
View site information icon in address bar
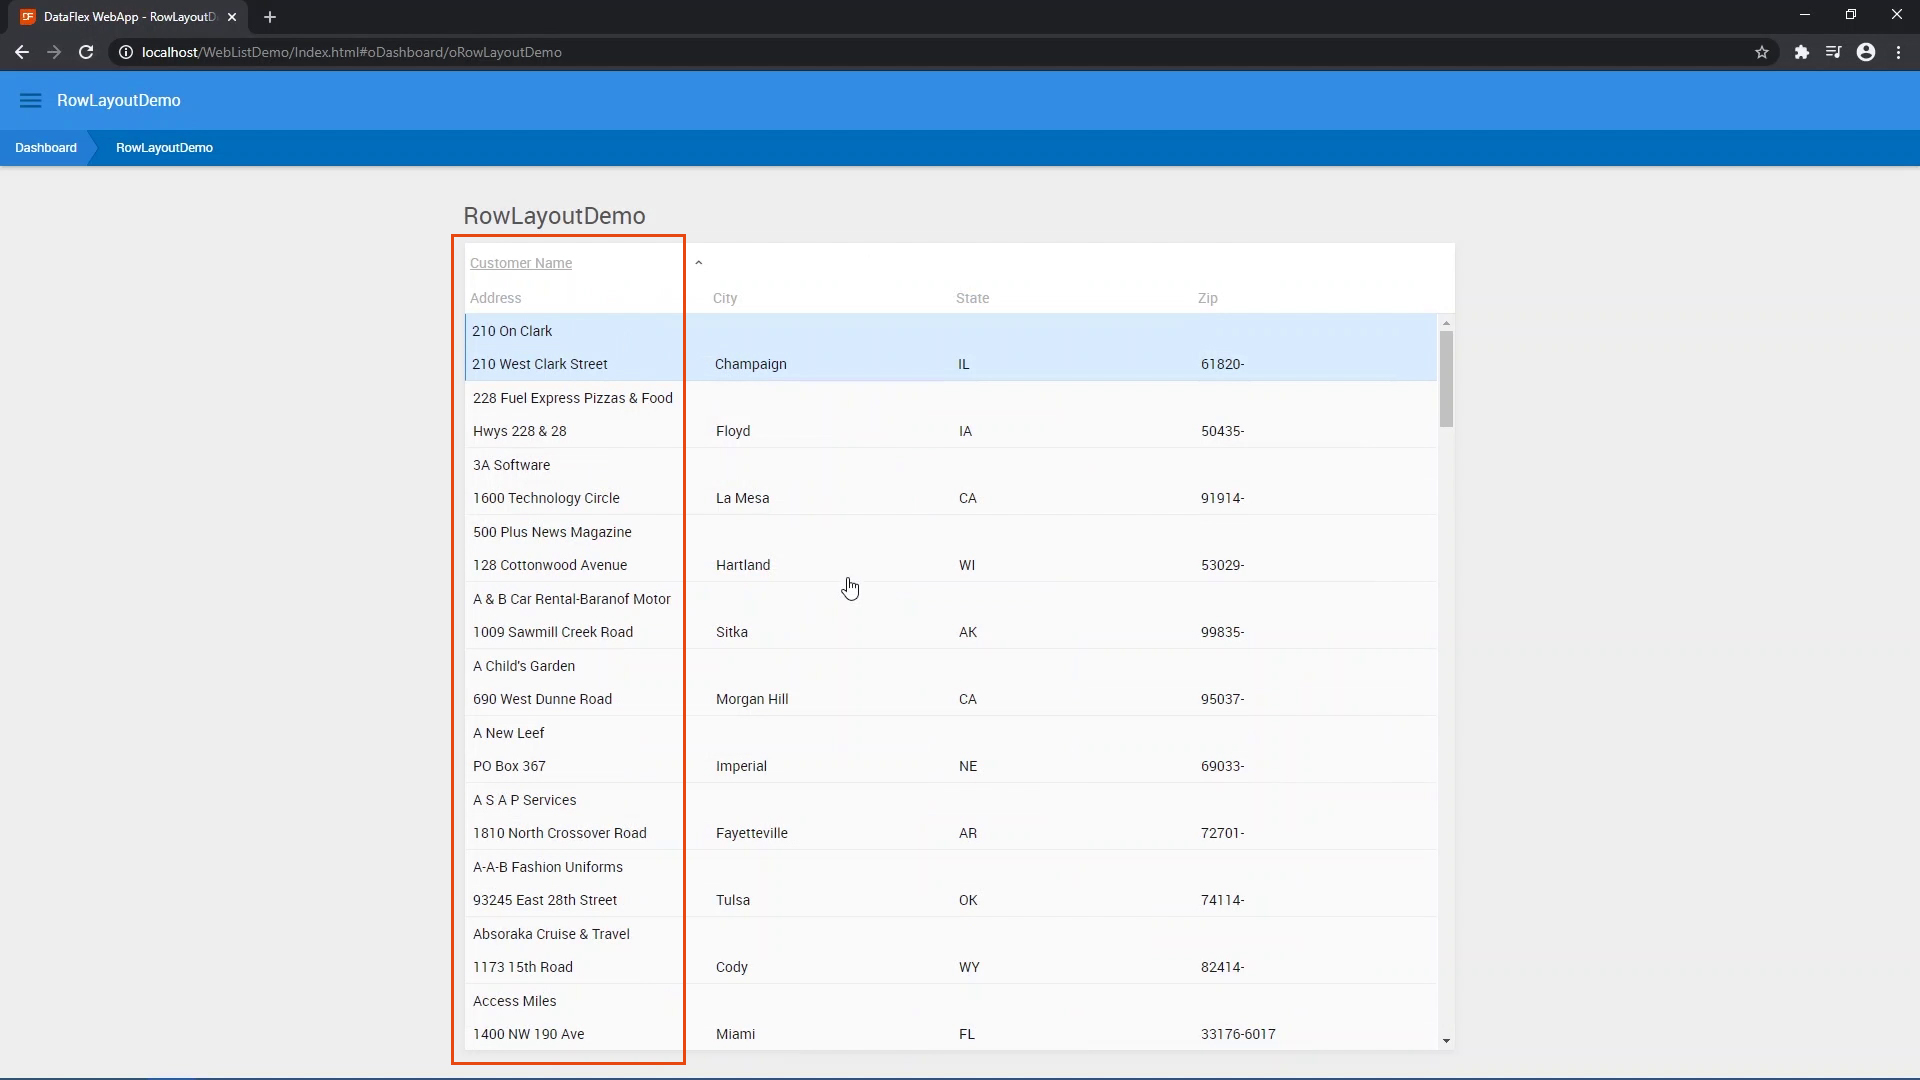point(126,52)
